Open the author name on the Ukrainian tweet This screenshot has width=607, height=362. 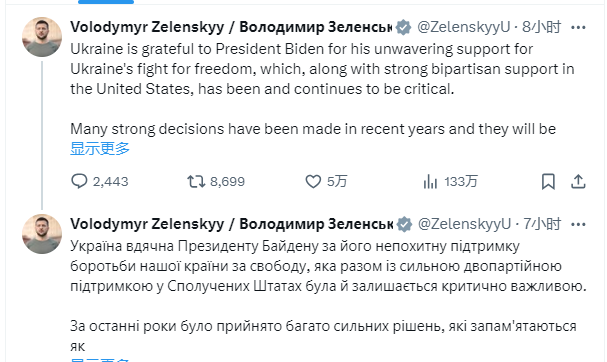tap(231, 224)
